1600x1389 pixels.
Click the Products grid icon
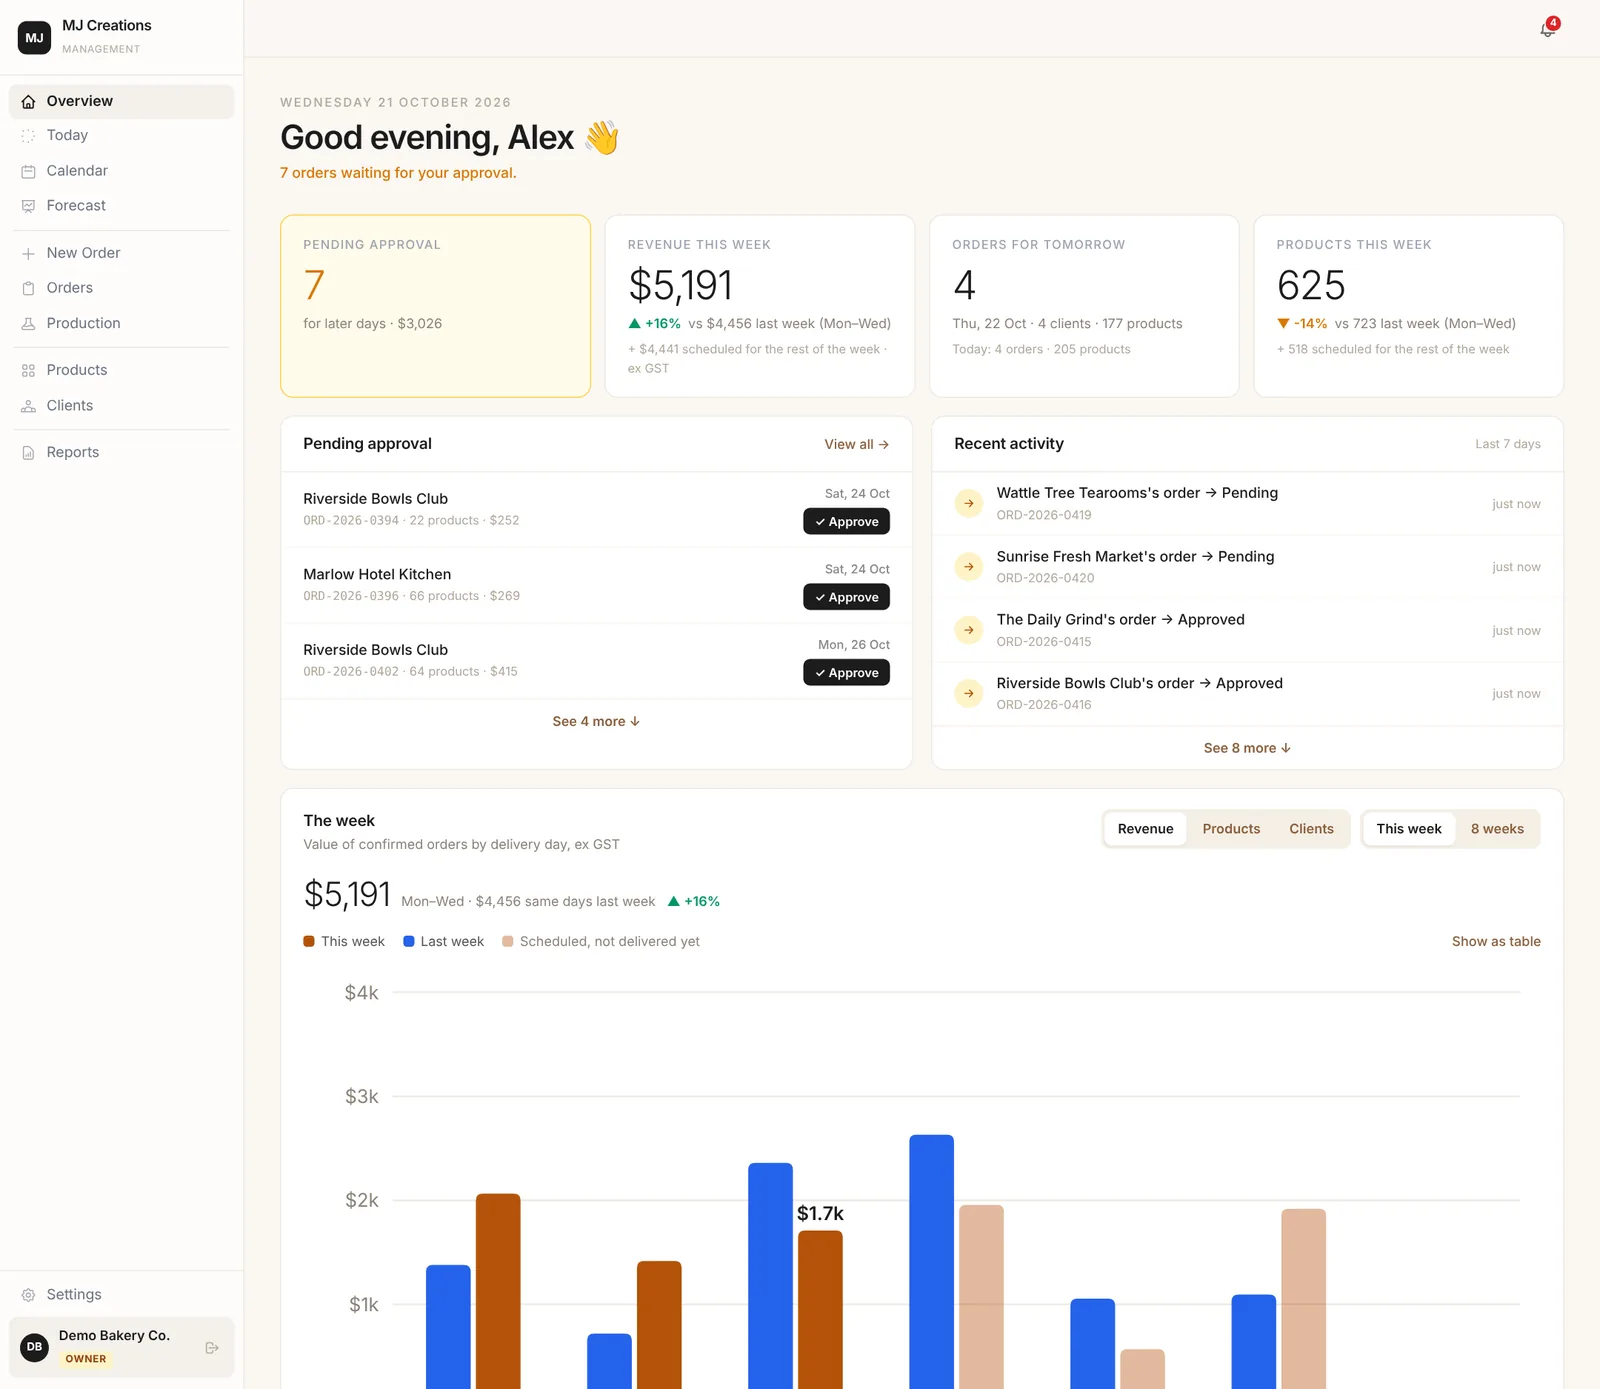click(x=28, y=371)
